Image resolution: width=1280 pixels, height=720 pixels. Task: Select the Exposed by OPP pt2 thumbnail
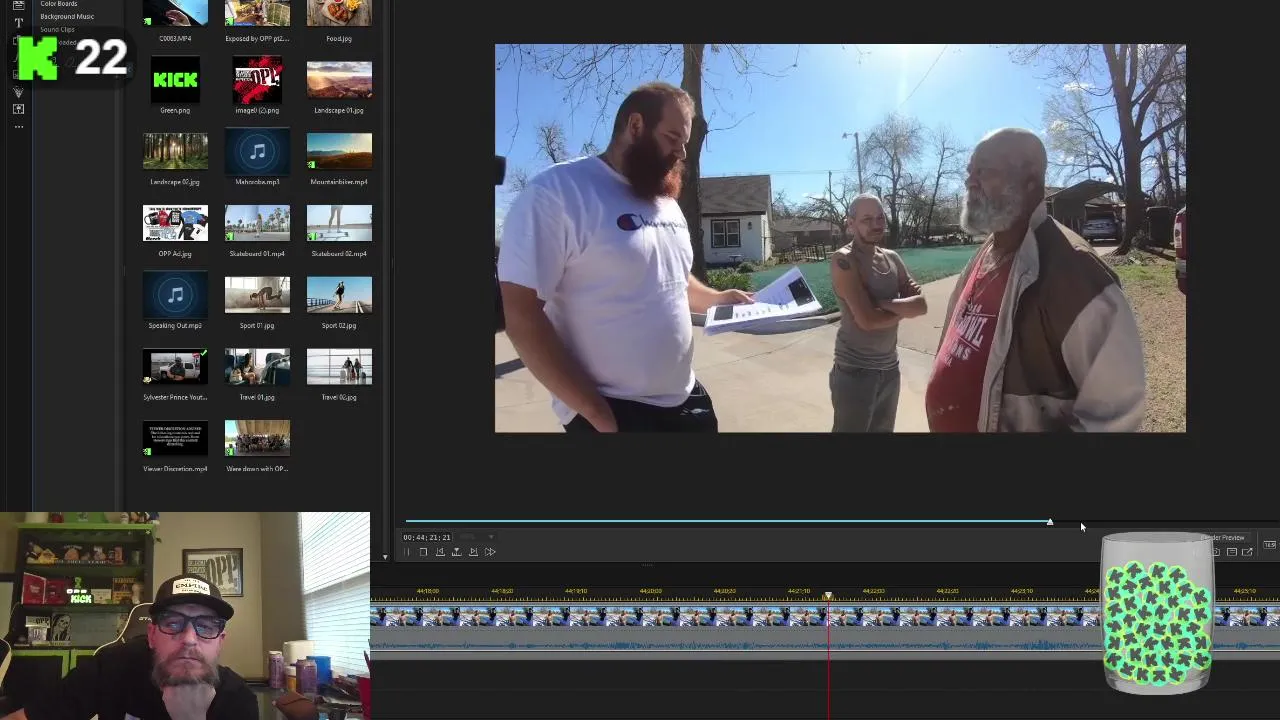click(257, 14)
